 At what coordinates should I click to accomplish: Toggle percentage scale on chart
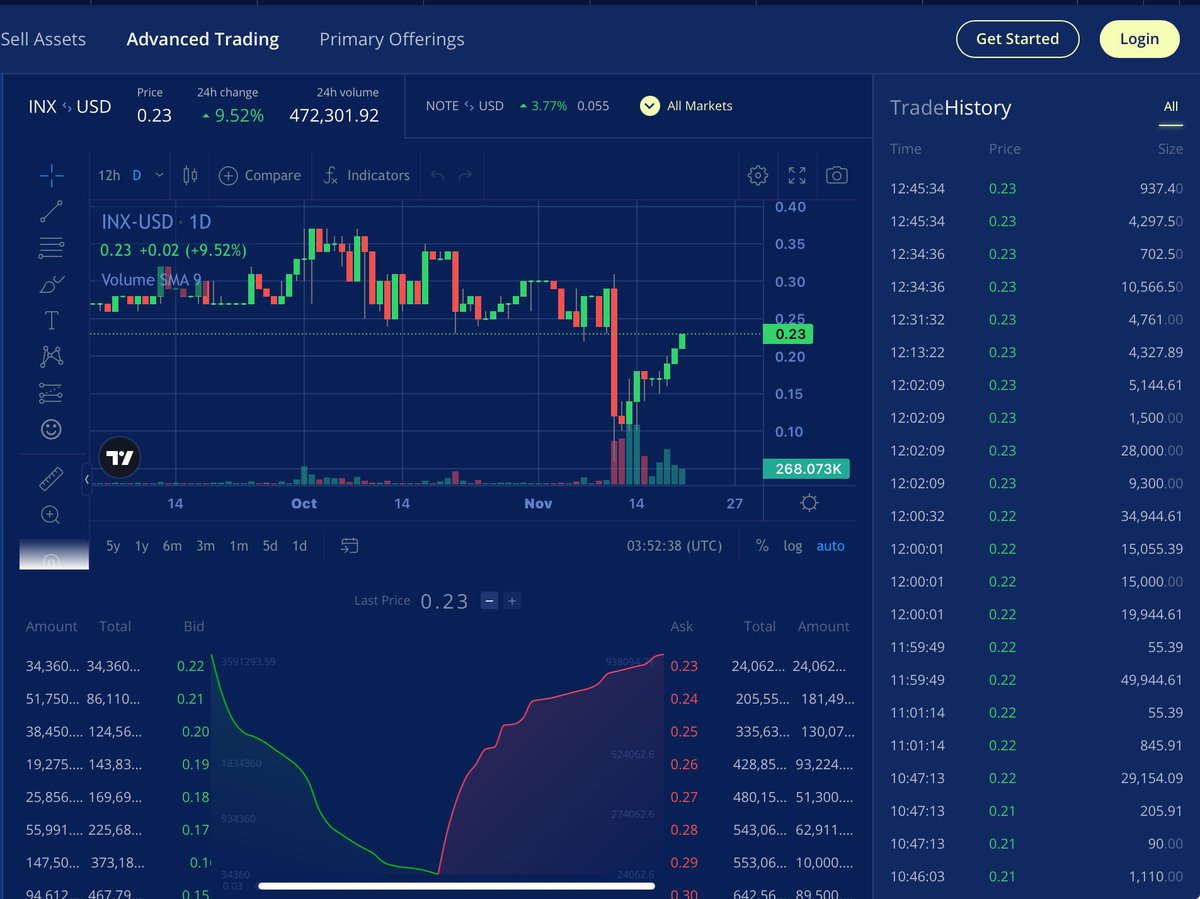point(763,546)
